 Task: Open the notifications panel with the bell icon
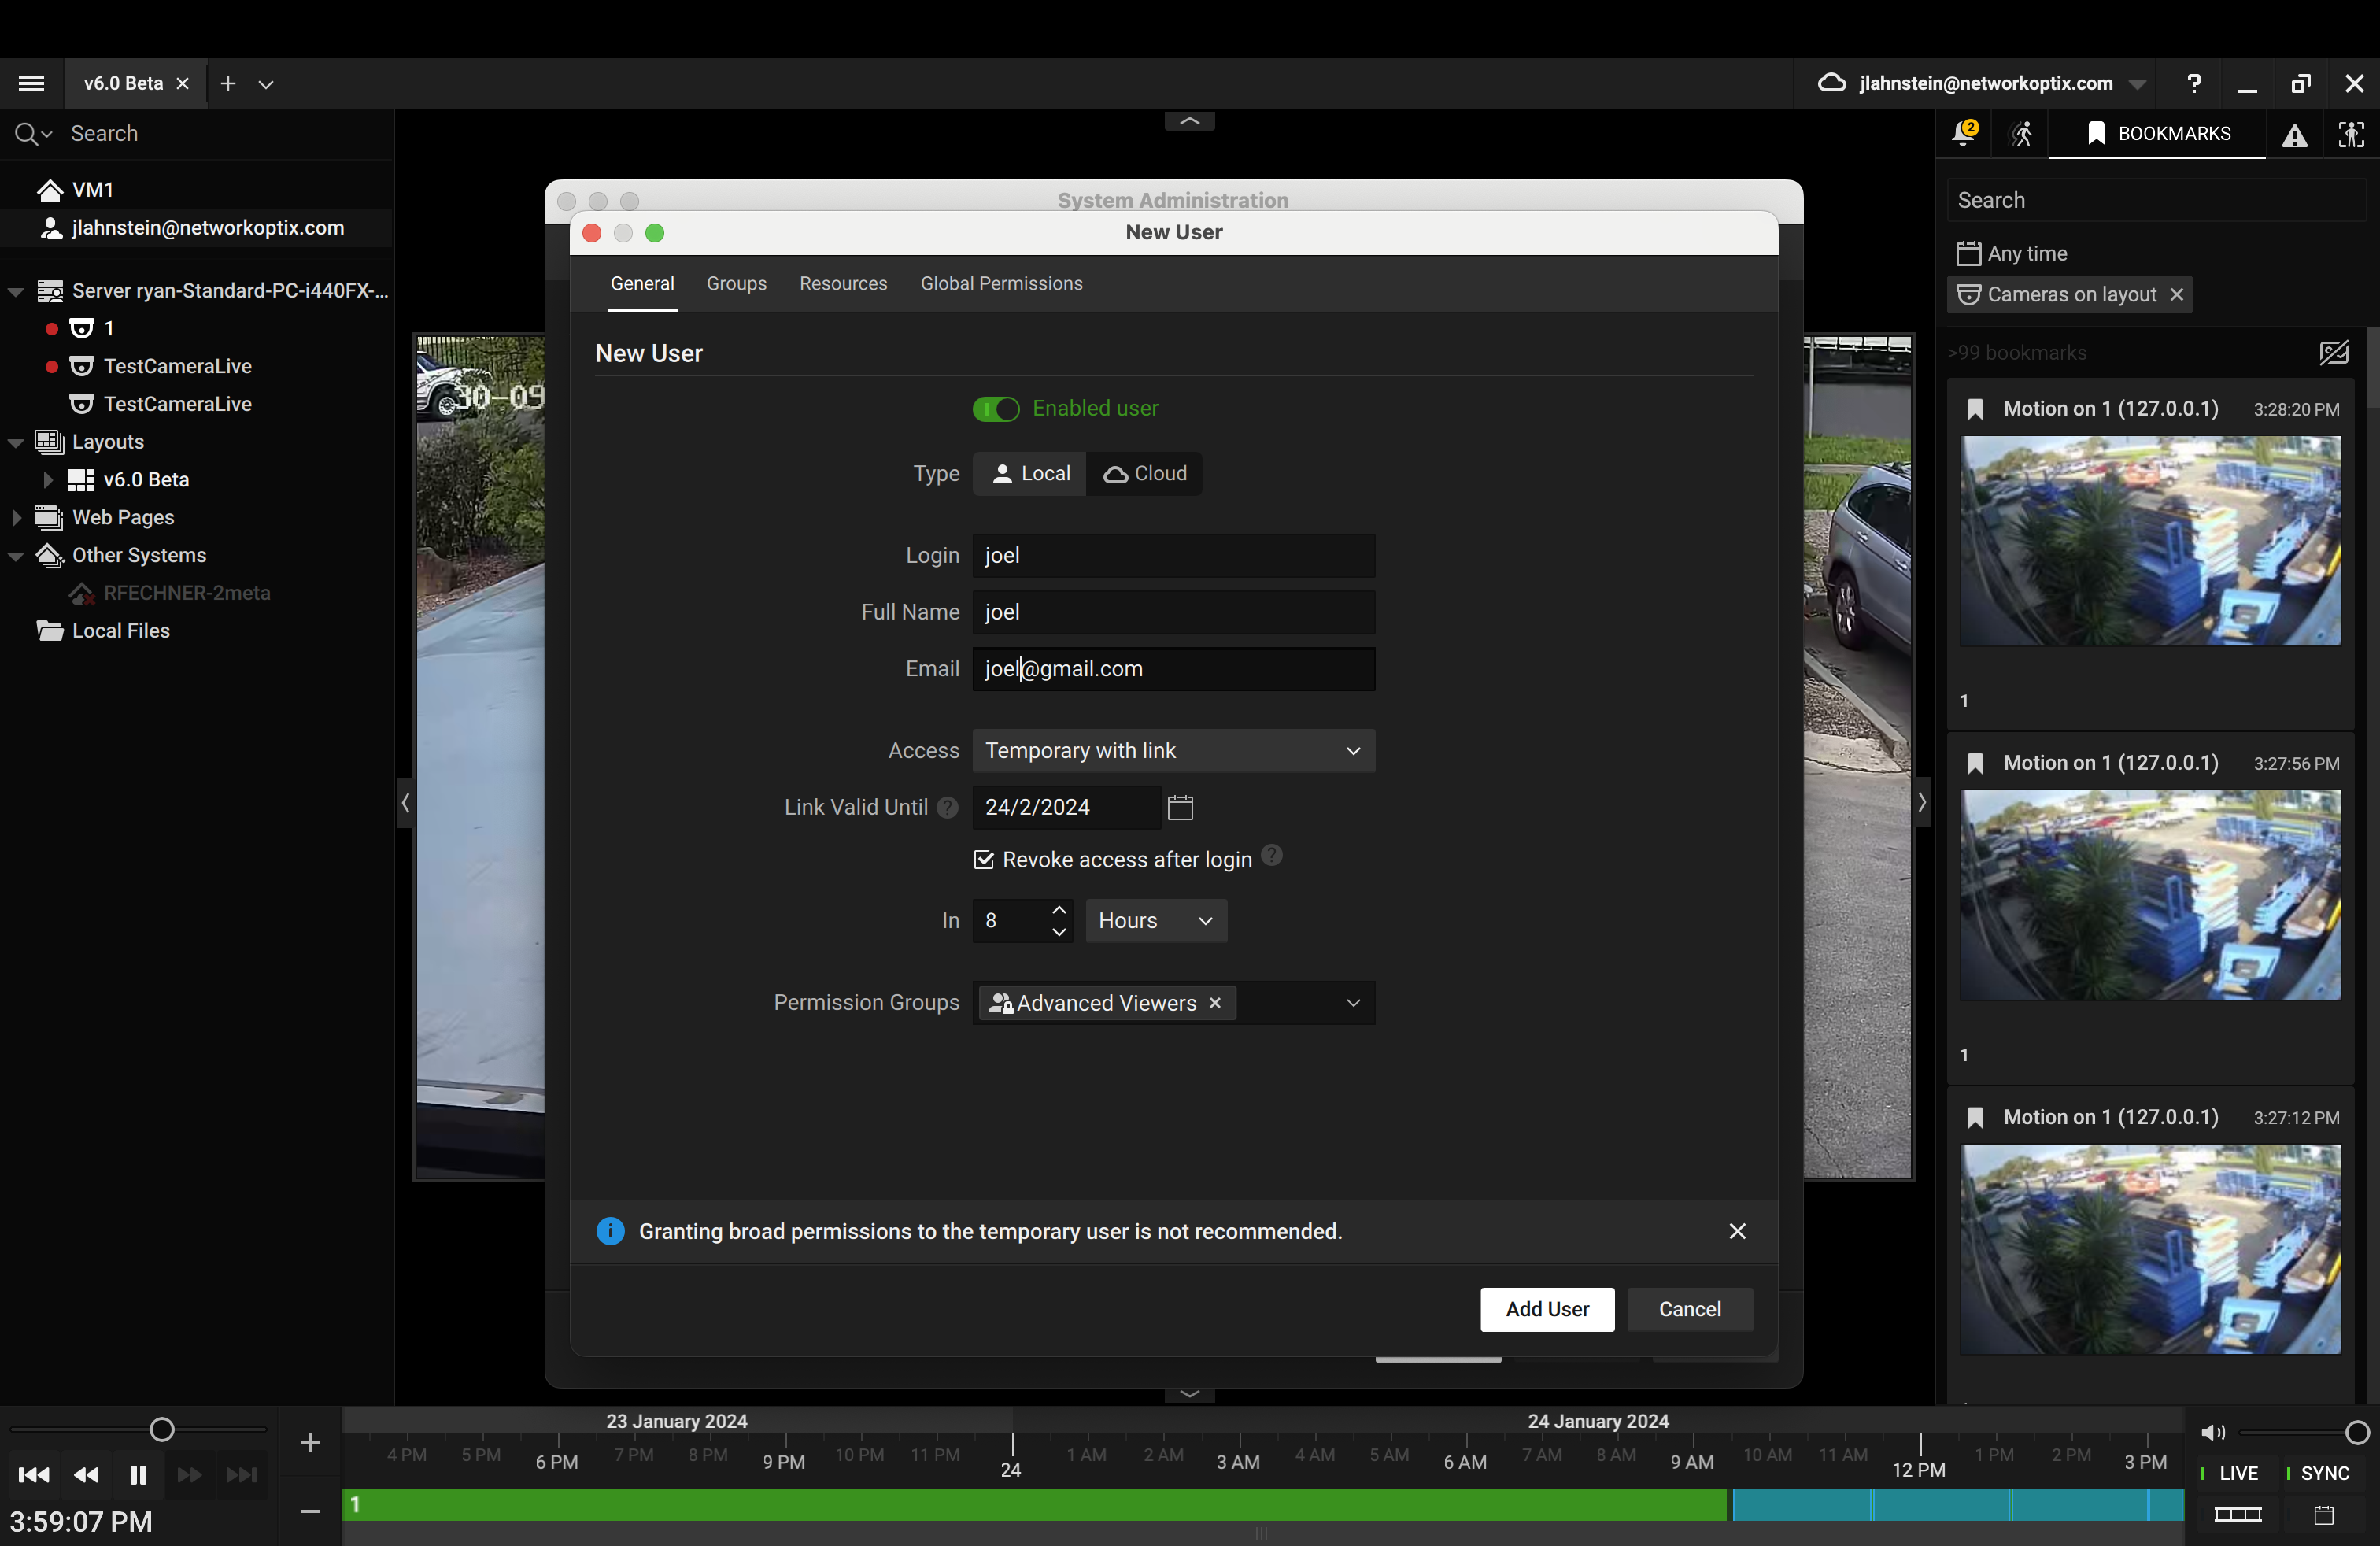click(1963, 133)
